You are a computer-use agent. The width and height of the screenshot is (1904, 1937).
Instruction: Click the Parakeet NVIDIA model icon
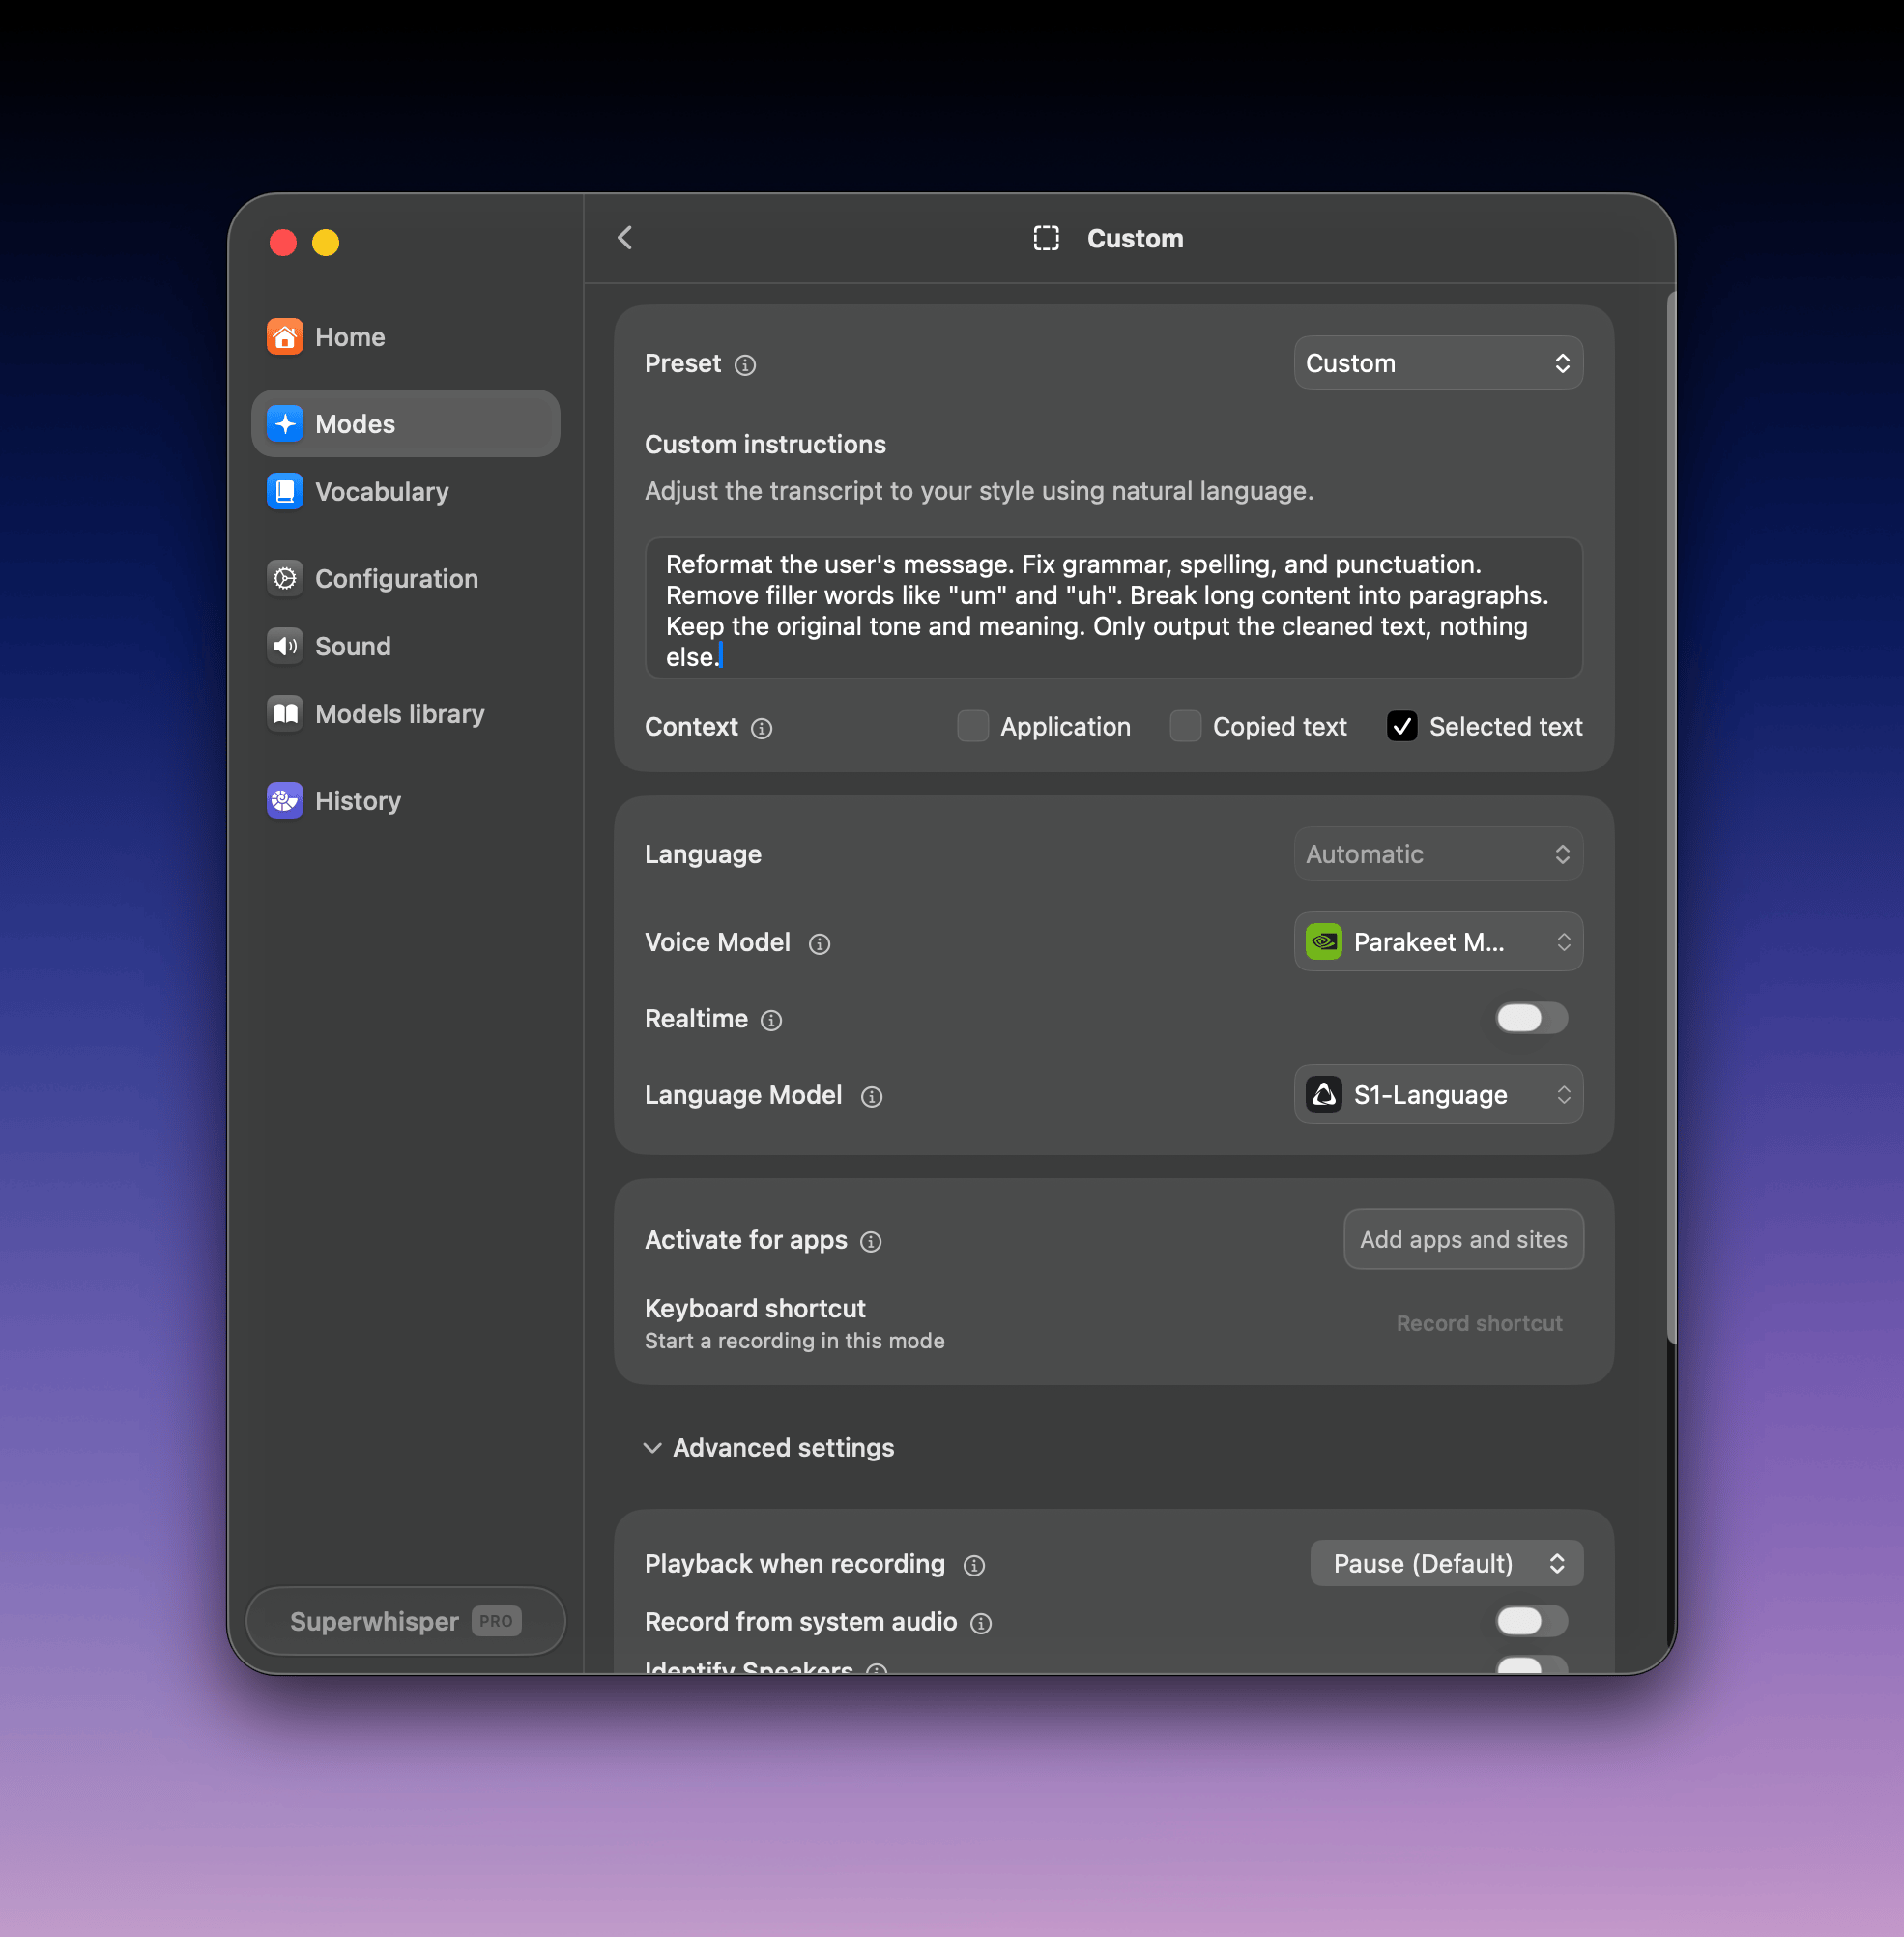1324,942
